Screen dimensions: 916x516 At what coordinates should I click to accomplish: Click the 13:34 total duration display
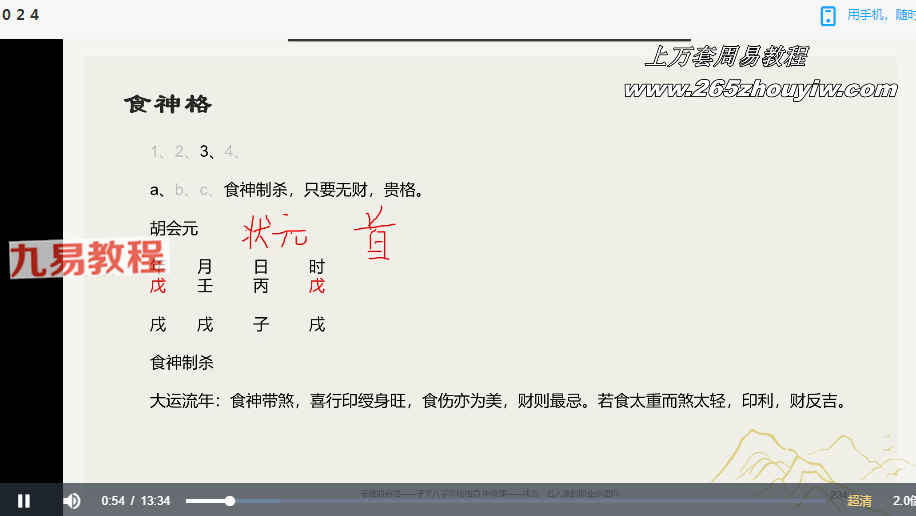[x=154, y=501]
